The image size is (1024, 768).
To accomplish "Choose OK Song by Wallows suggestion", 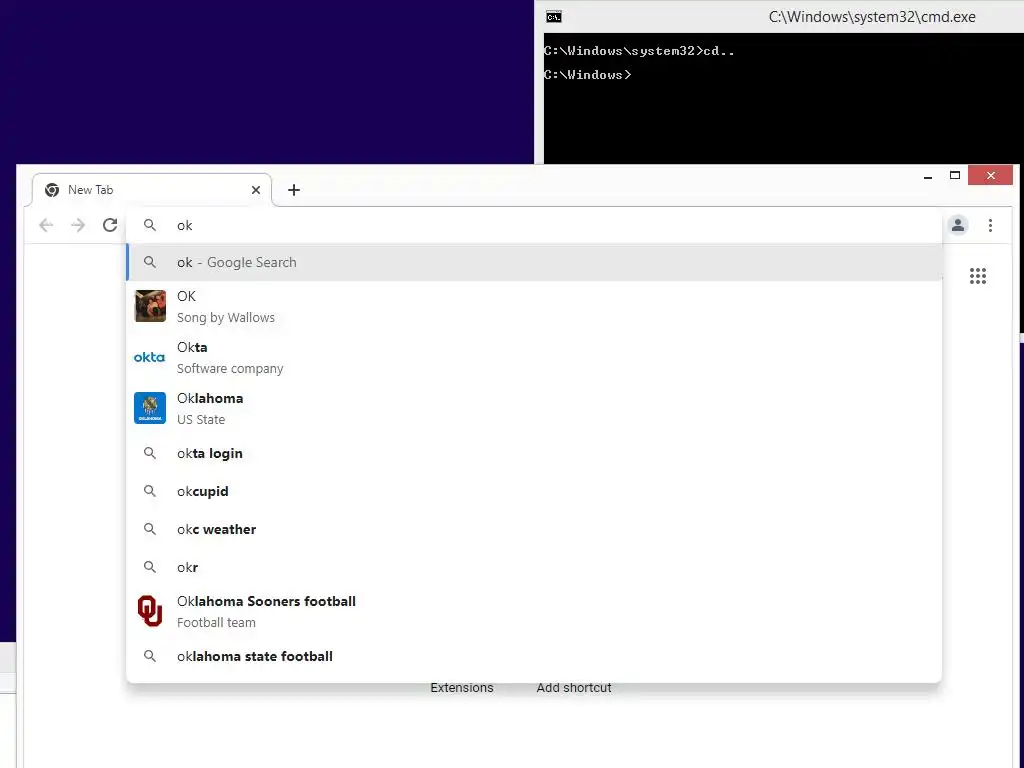I will 534,306.
